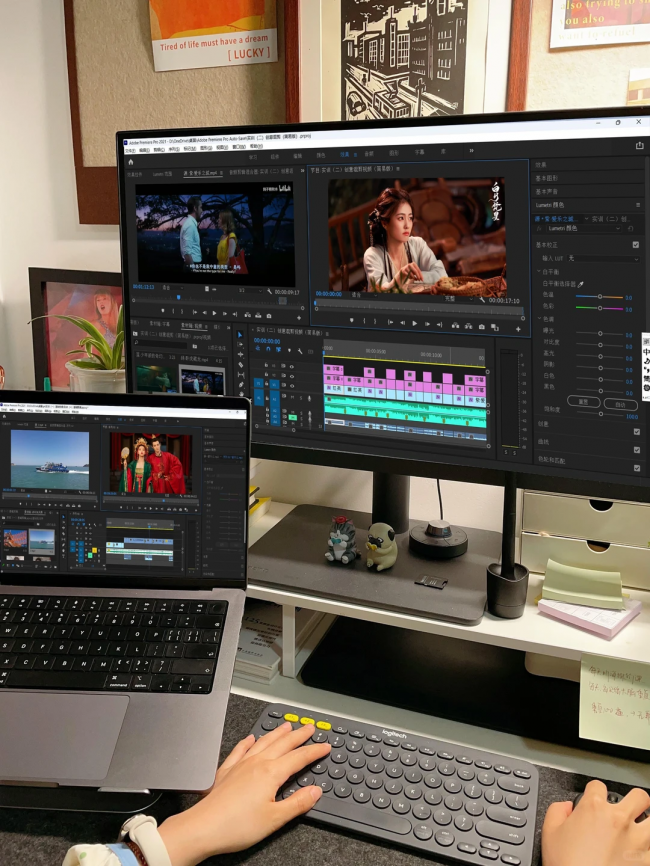
Task: Select the Selection tool in the tools panel
Action: pos(240,335)
